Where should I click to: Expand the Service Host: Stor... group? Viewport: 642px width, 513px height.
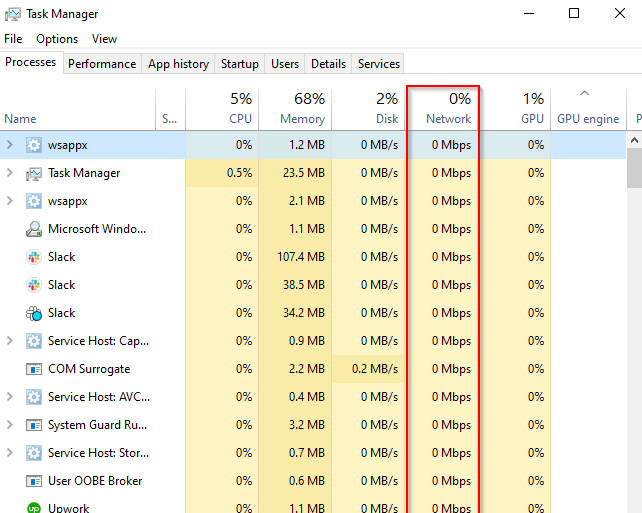tap(10, 453)
